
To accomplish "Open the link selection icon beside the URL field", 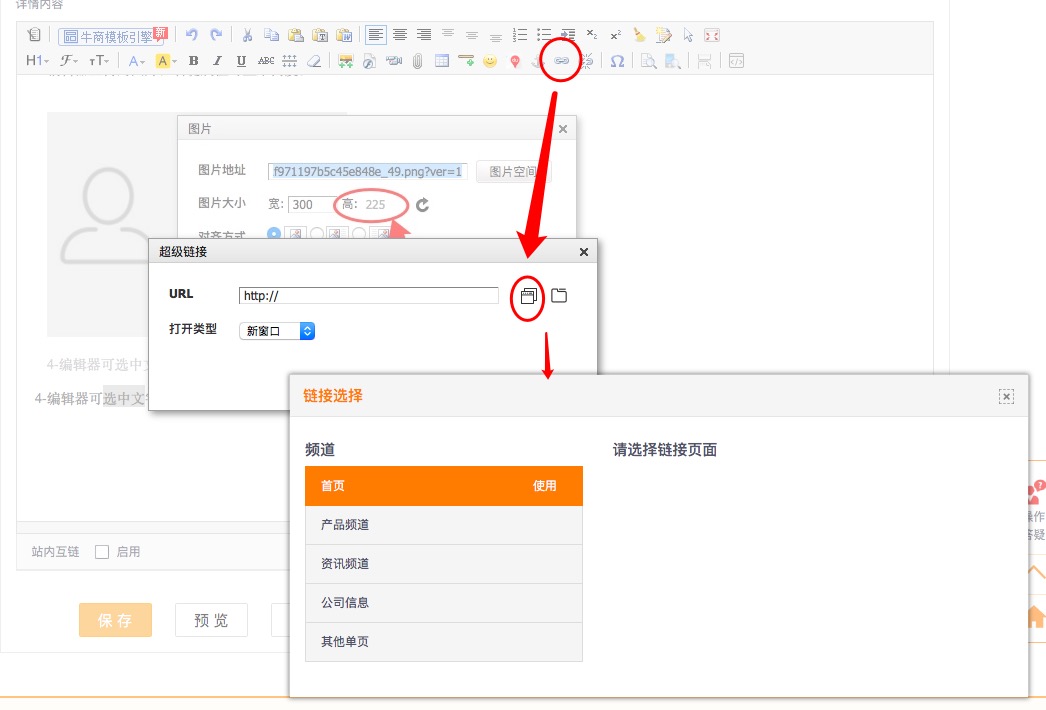I will (x=528, y=296).
